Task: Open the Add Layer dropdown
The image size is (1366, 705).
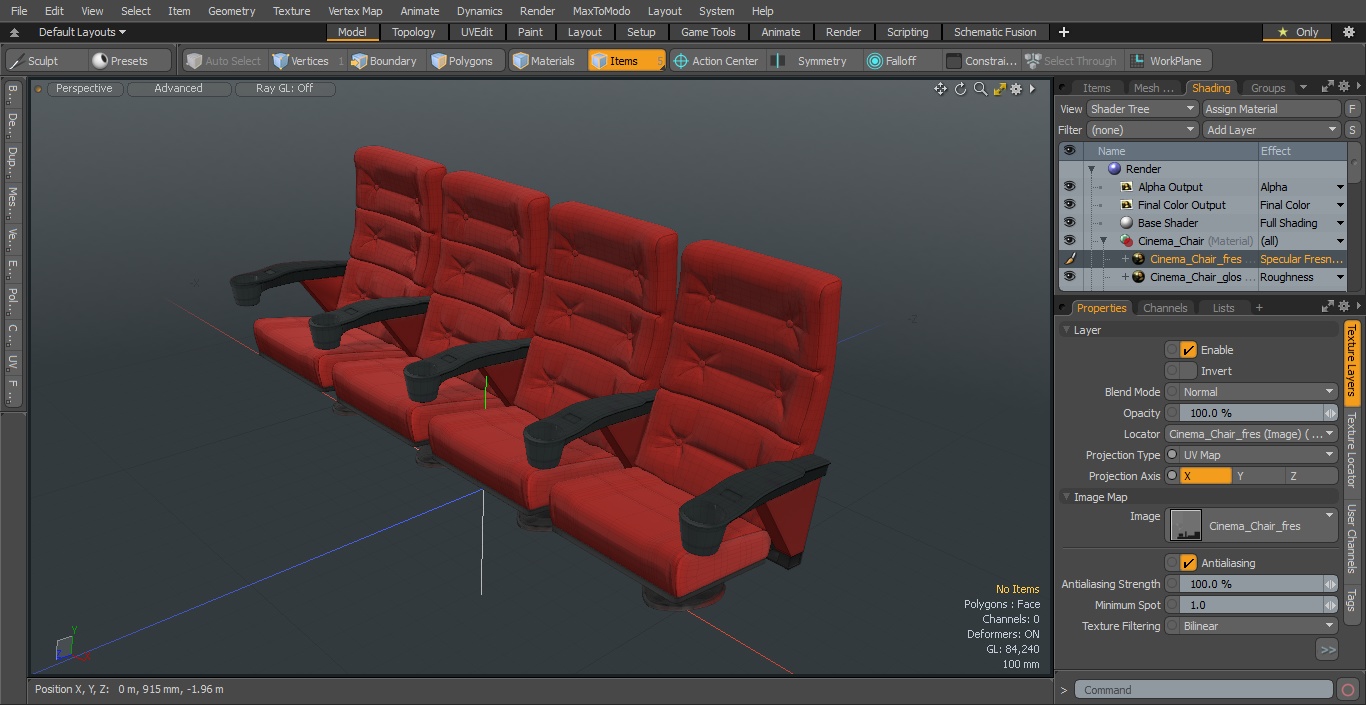Action: click(x=1271, y=130)
